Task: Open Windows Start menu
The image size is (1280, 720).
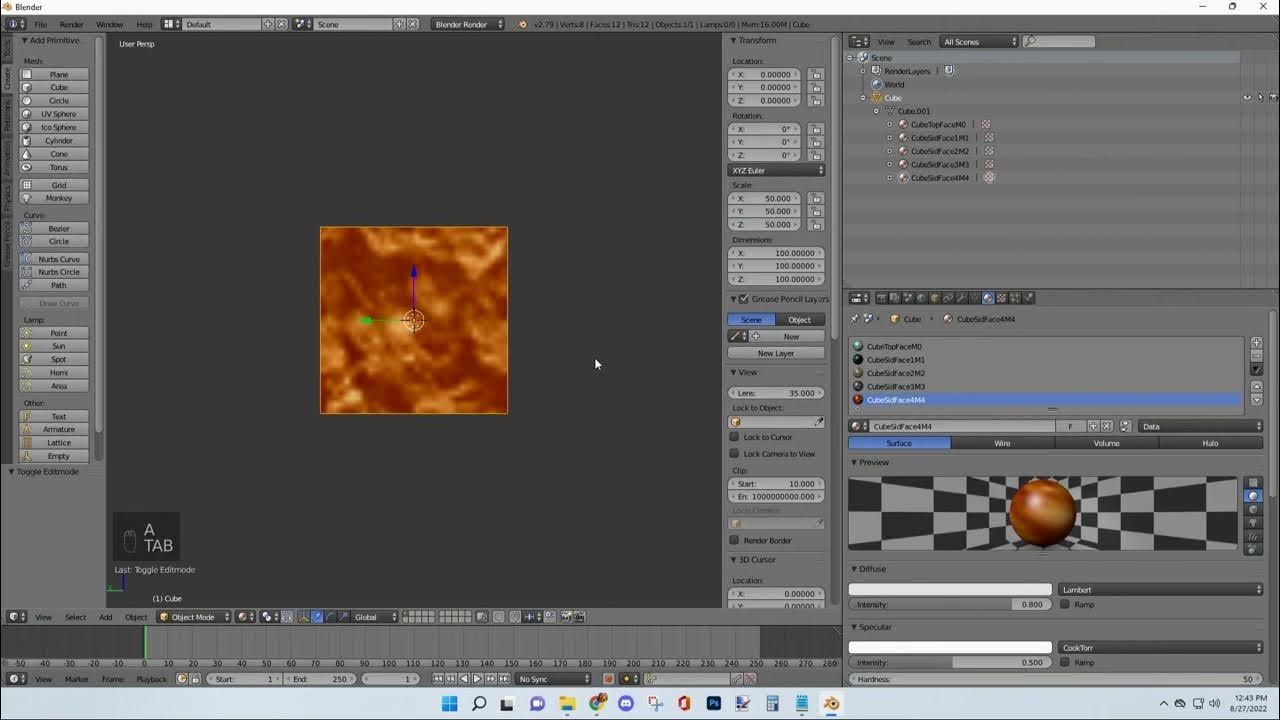Action: [450, 704]
